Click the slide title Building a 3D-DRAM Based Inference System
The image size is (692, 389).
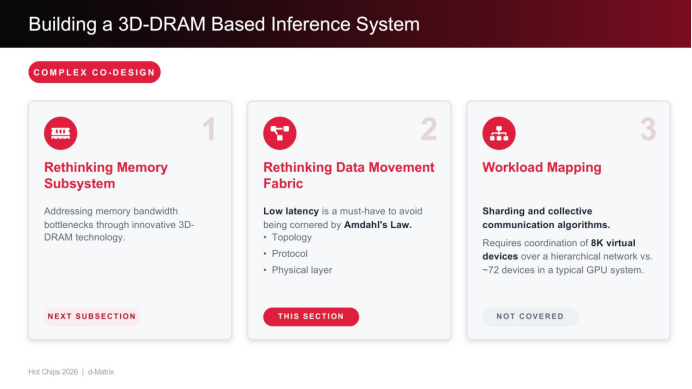tap(224, 24)
